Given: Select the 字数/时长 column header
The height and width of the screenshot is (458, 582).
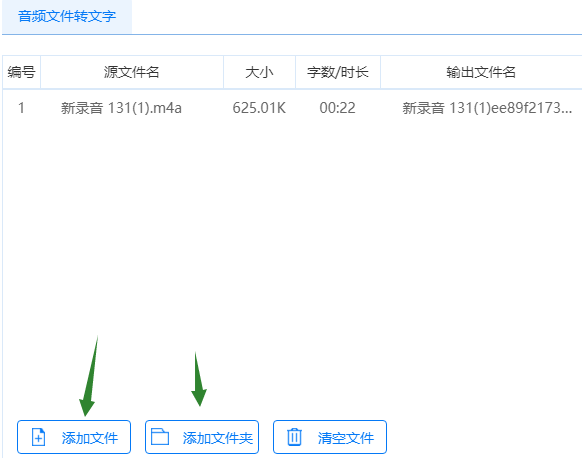Looking at the screenshot, I should point(338,72).
